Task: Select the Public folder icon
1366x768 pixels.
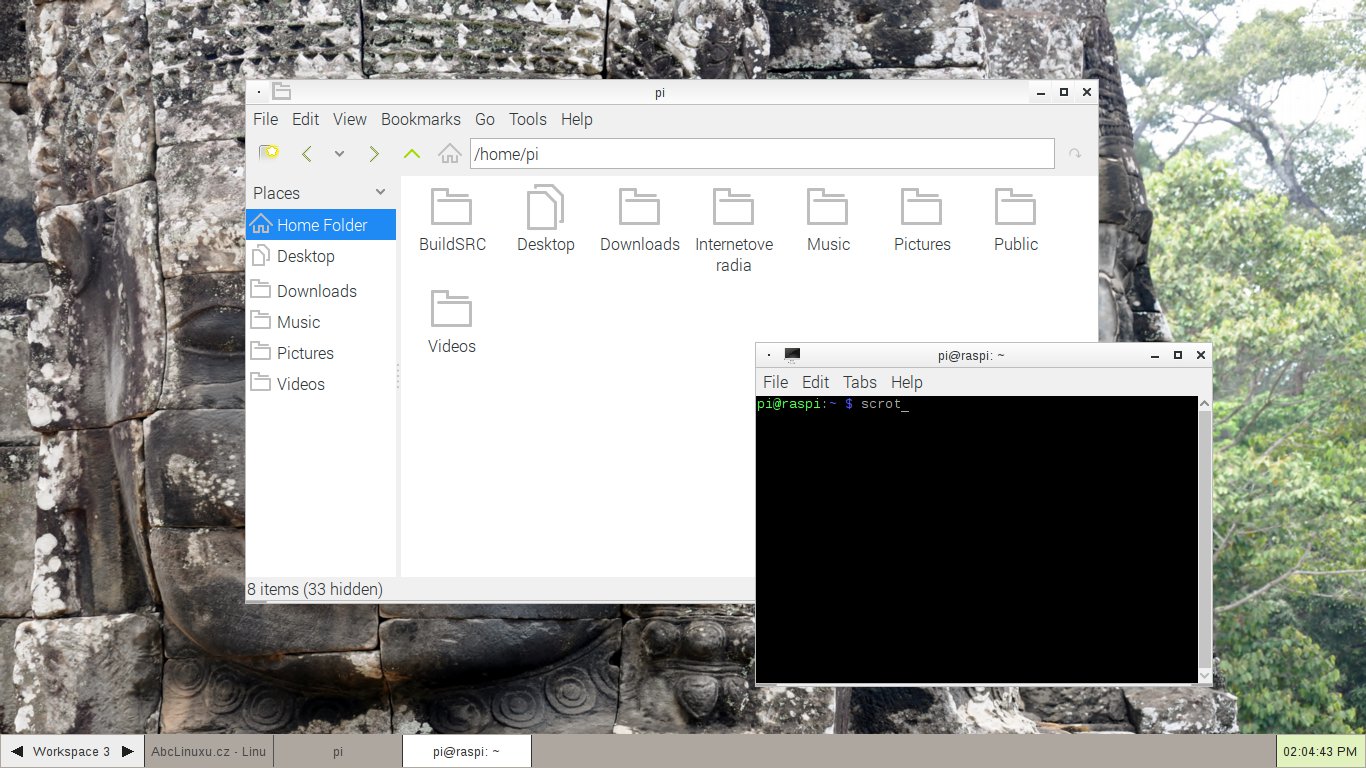Action: [x=1015, y=207]
